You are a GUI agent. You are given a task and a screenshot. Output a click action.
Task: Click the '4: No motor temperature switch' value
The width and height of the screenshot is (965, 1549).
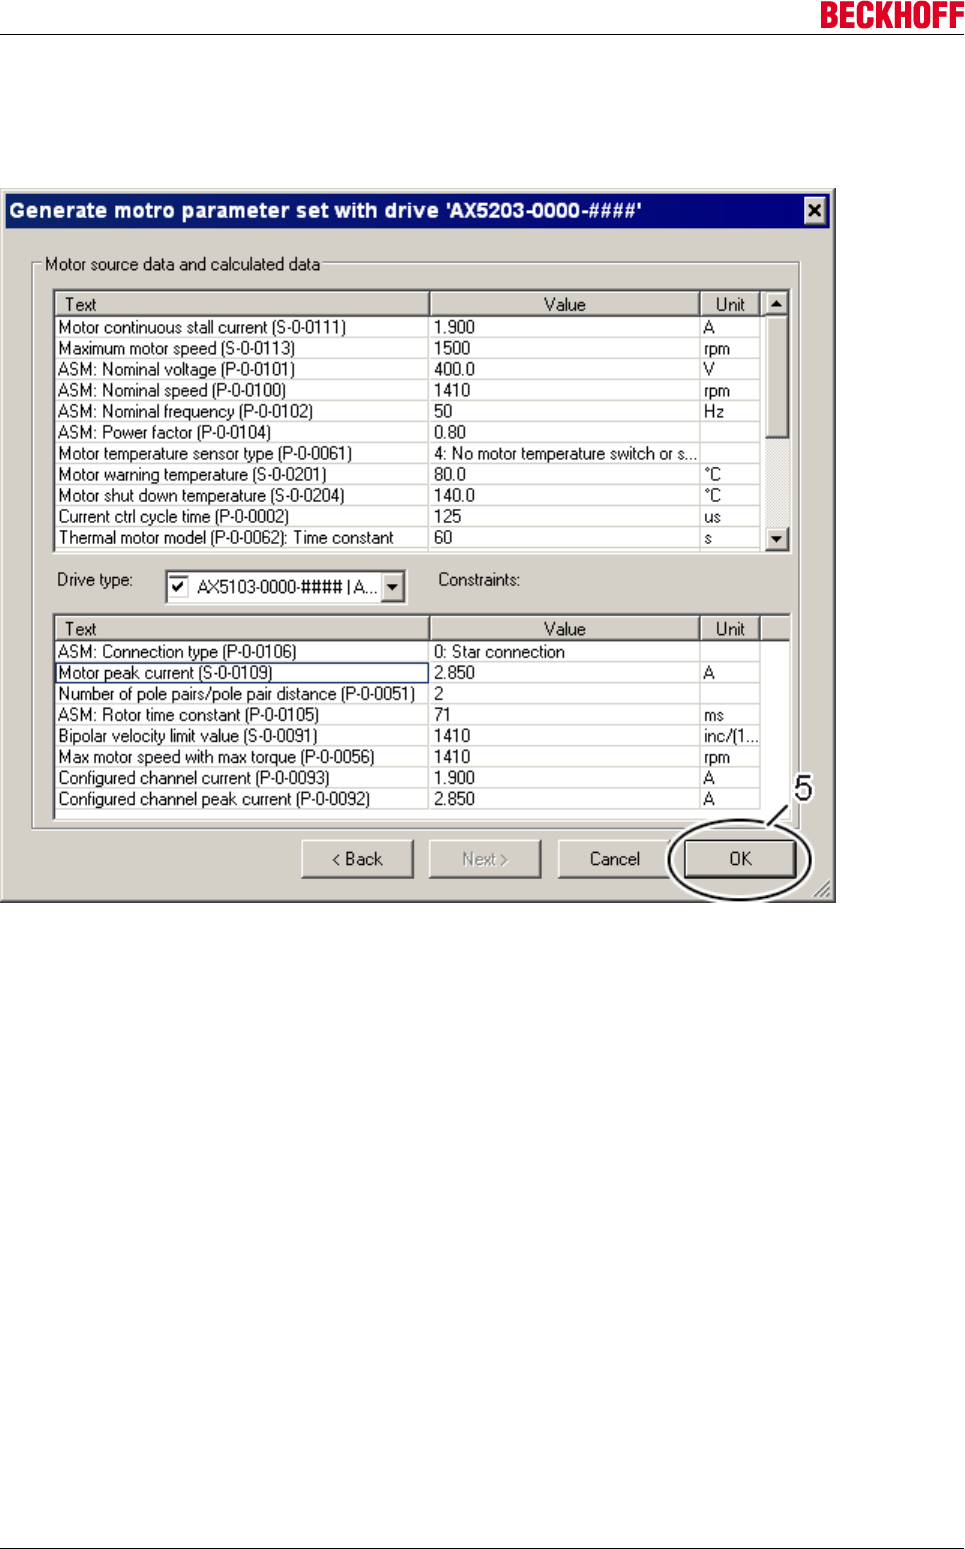[x=565, y=453]
